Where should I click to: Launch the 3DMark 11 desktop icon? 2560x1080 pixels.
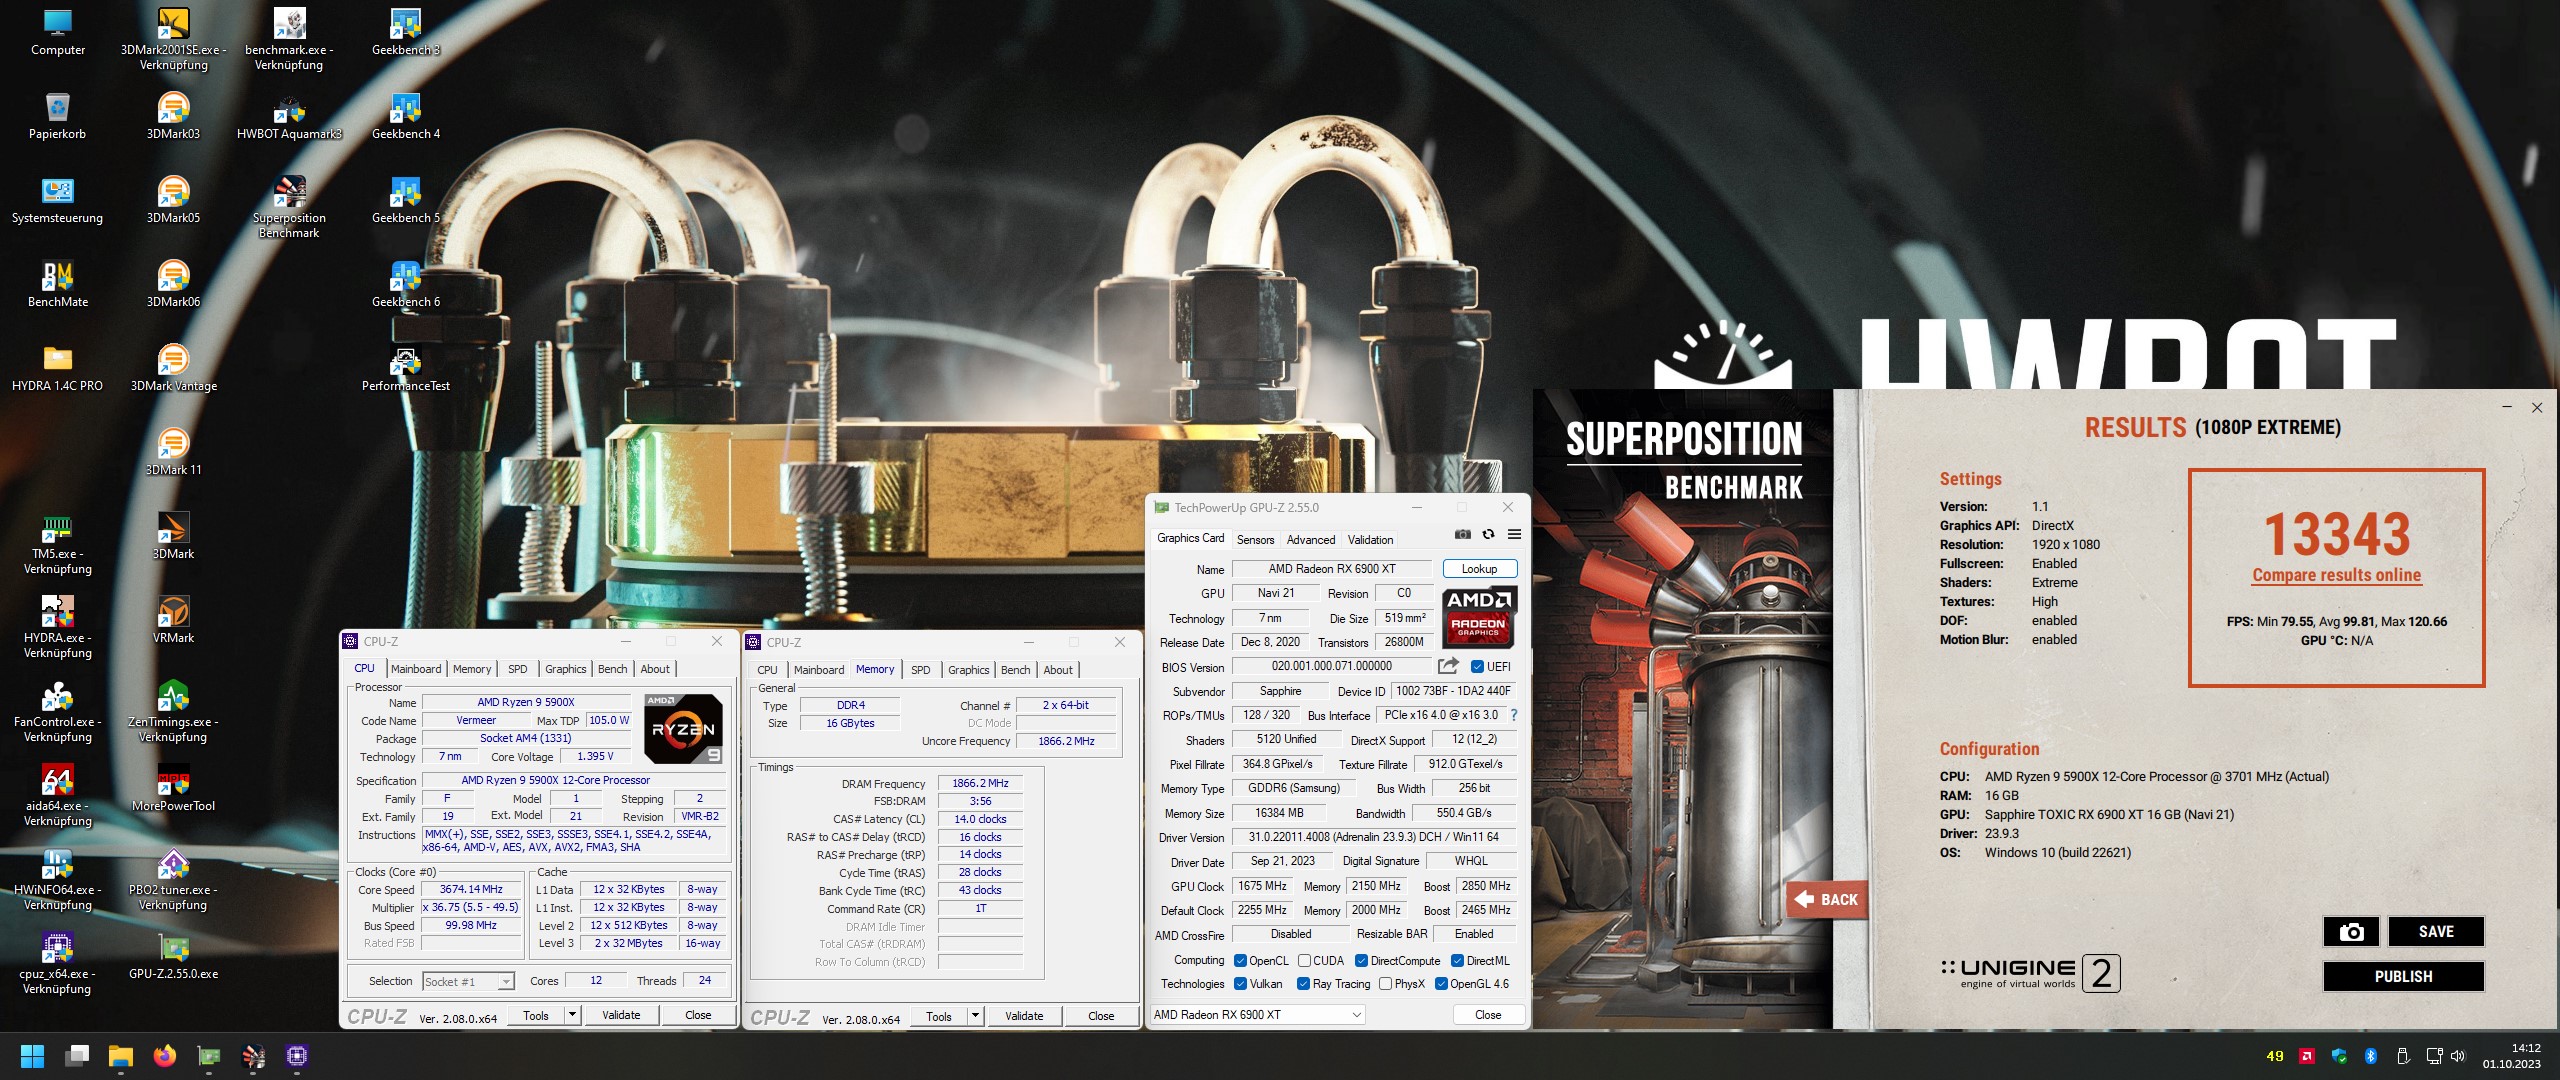pos(173,452)
